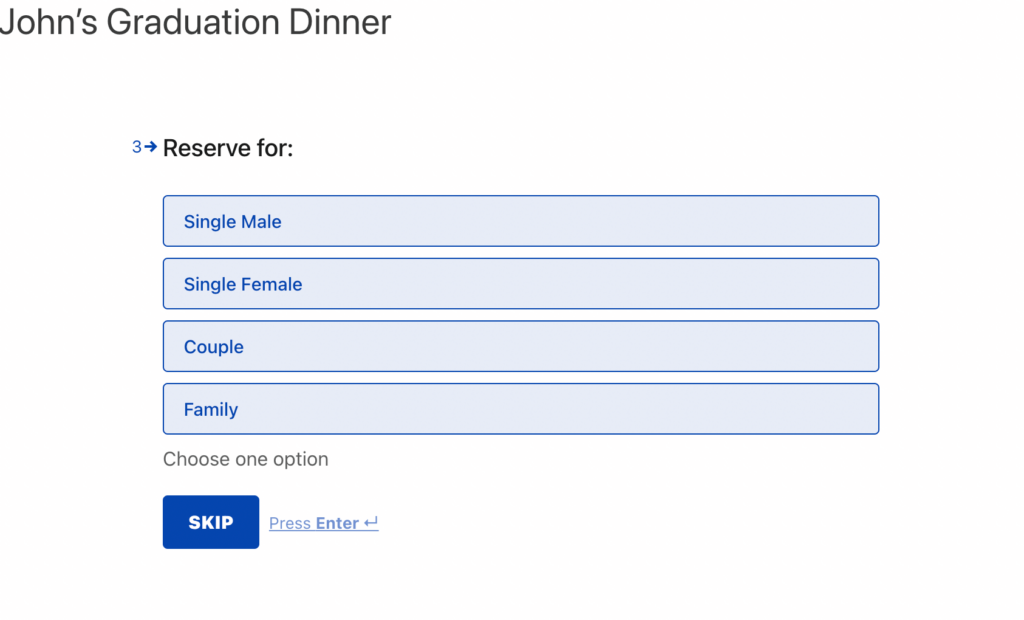Select the first answer choice in the list
Image resolution: width=1024 pixels, height=620 pixels.
pos(520,221)
